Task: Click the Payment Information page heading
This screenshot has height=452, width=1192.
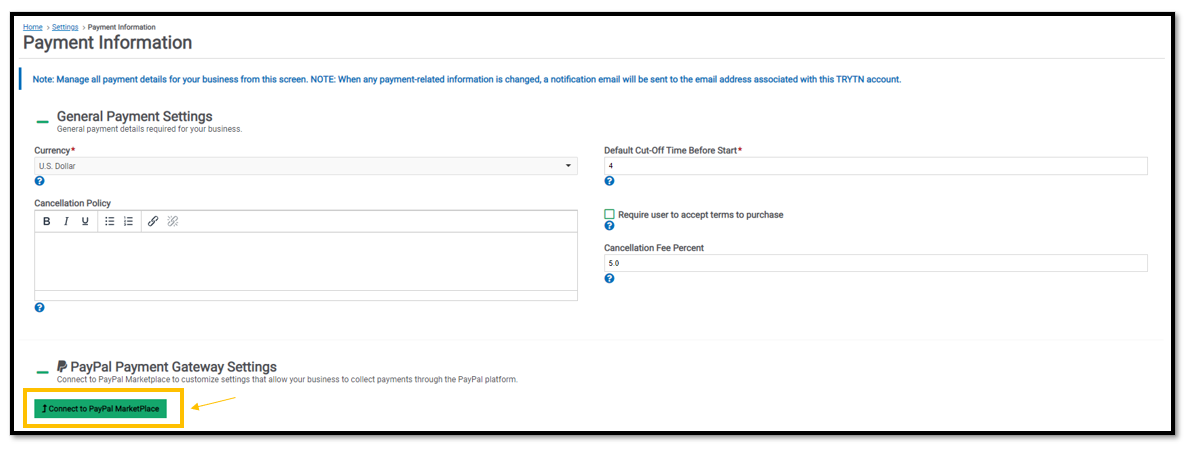Action: pyautogui.click(x=107, y=43)
